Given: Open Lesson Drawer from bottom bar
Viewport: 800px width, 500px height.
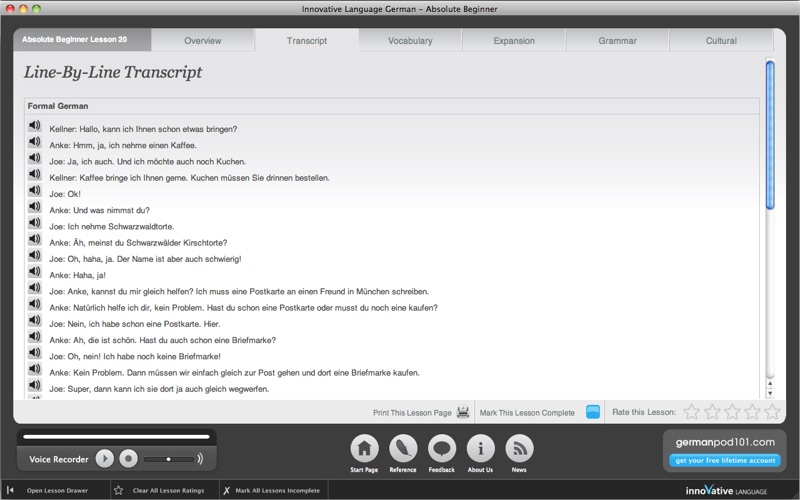Looking at the screenshot, I should [57, 490].
